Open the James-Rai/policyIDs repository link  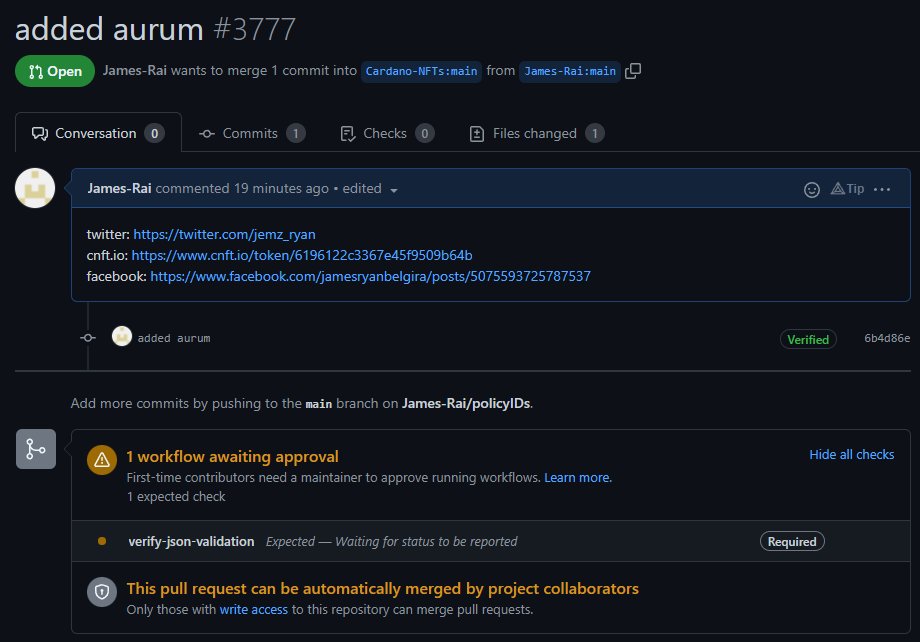pyautogui.click(x=466, y=403)
